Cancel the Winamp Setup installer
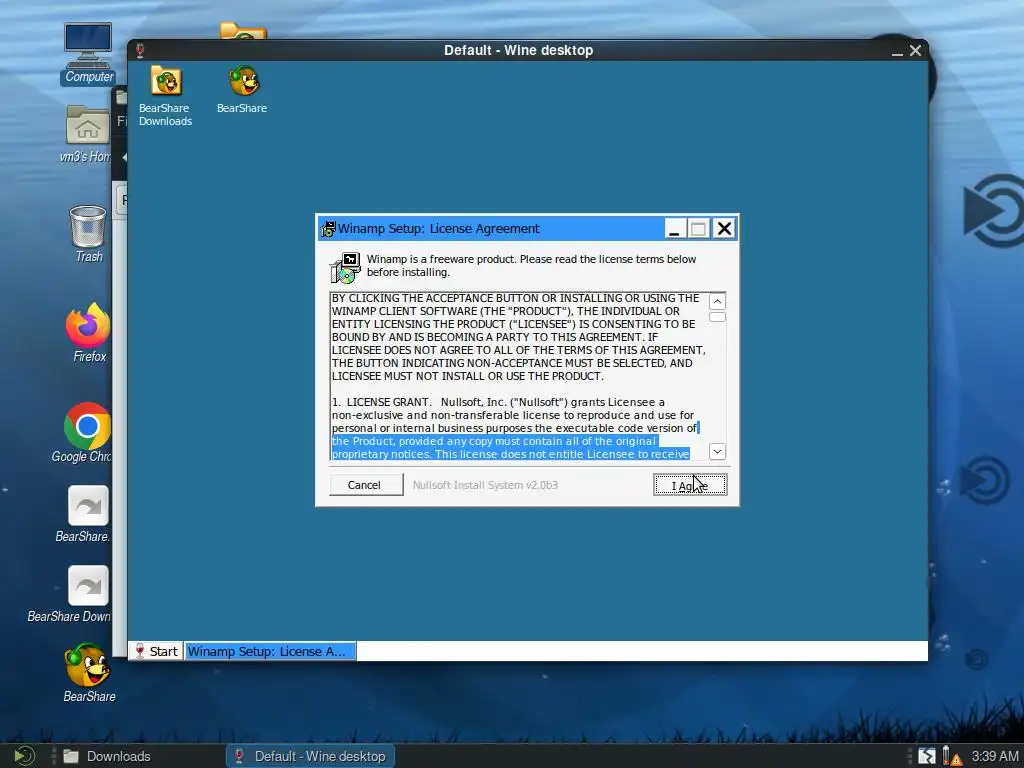 pos(366,485)
